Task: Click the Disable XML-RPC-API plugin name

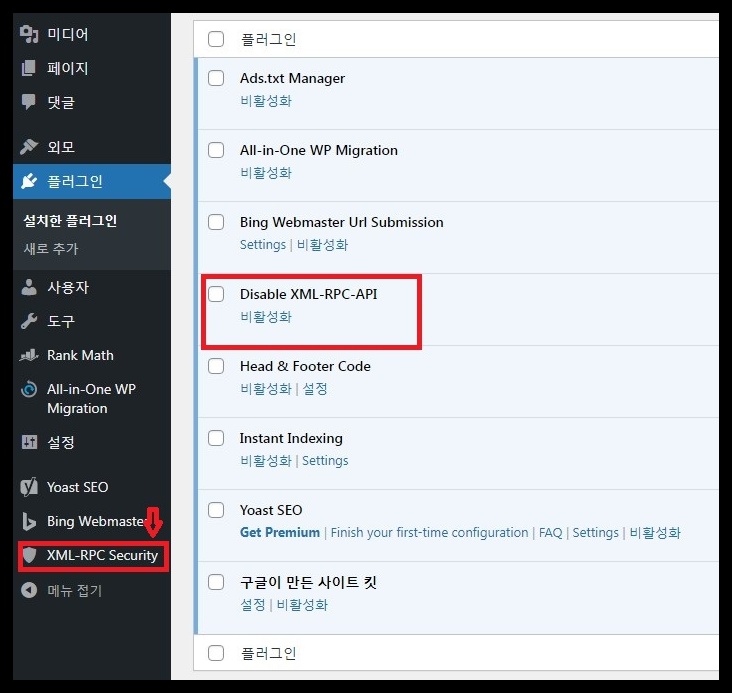Action: [x=309, y=294]
